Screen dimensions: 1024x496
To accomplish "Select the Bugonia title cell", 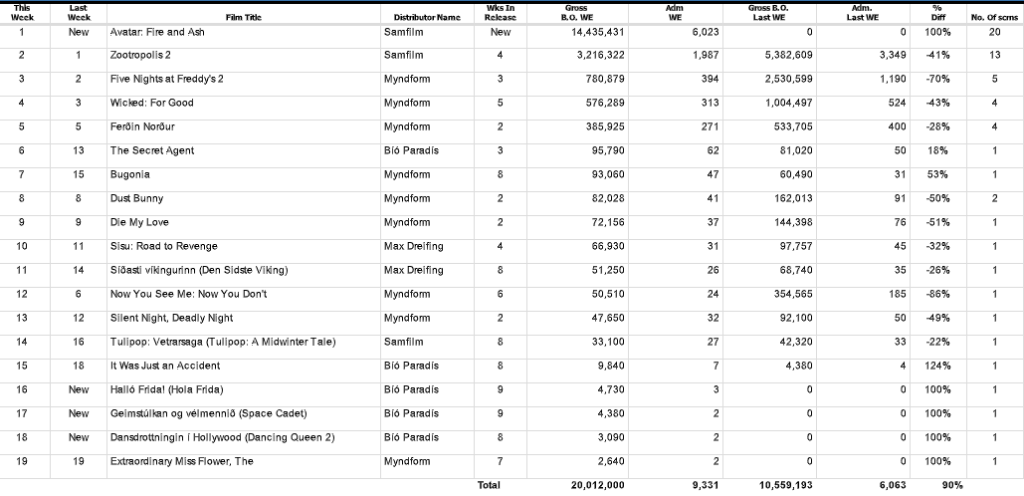I will [x=131, y=175].
